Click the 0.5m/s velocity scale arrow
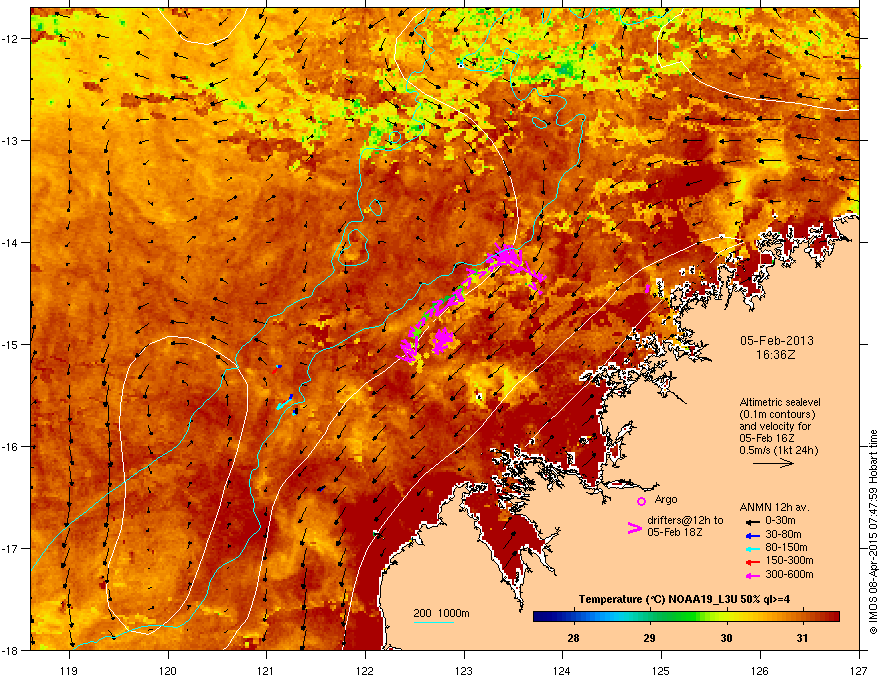Screen dimensions: 880x680 (x=773, y=463)
